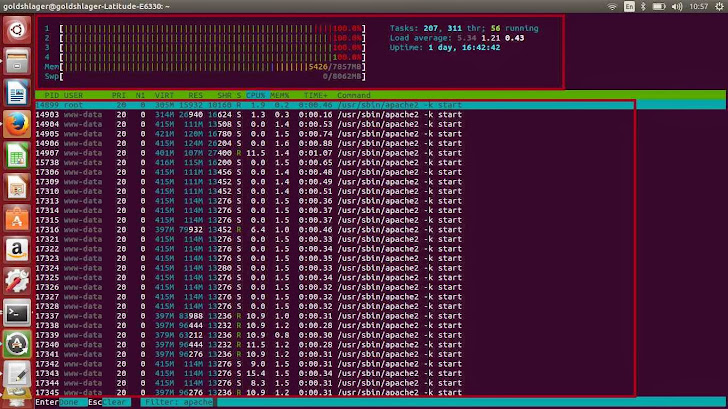
Task: Sort processes by PRI column header
Action: tap(119, 95)
